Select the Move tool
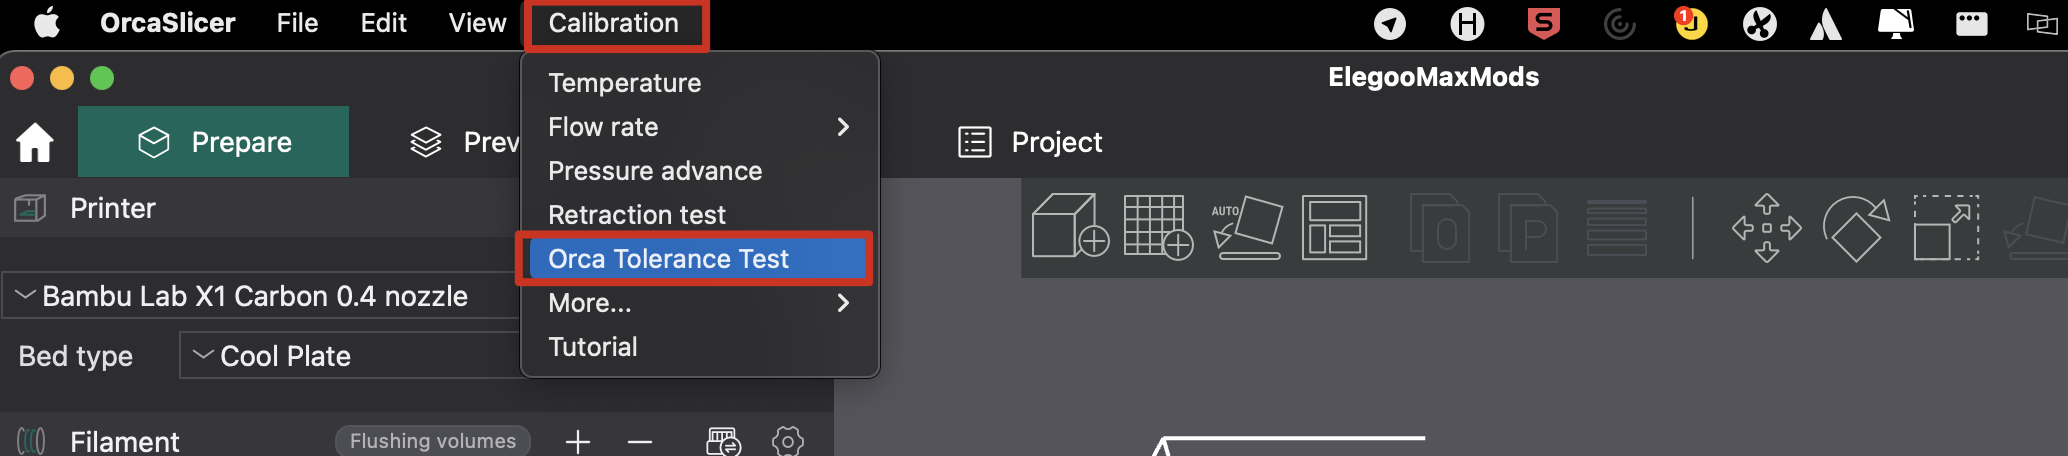This screenshot has width=2068, height=456. [x=1766, y=228]
